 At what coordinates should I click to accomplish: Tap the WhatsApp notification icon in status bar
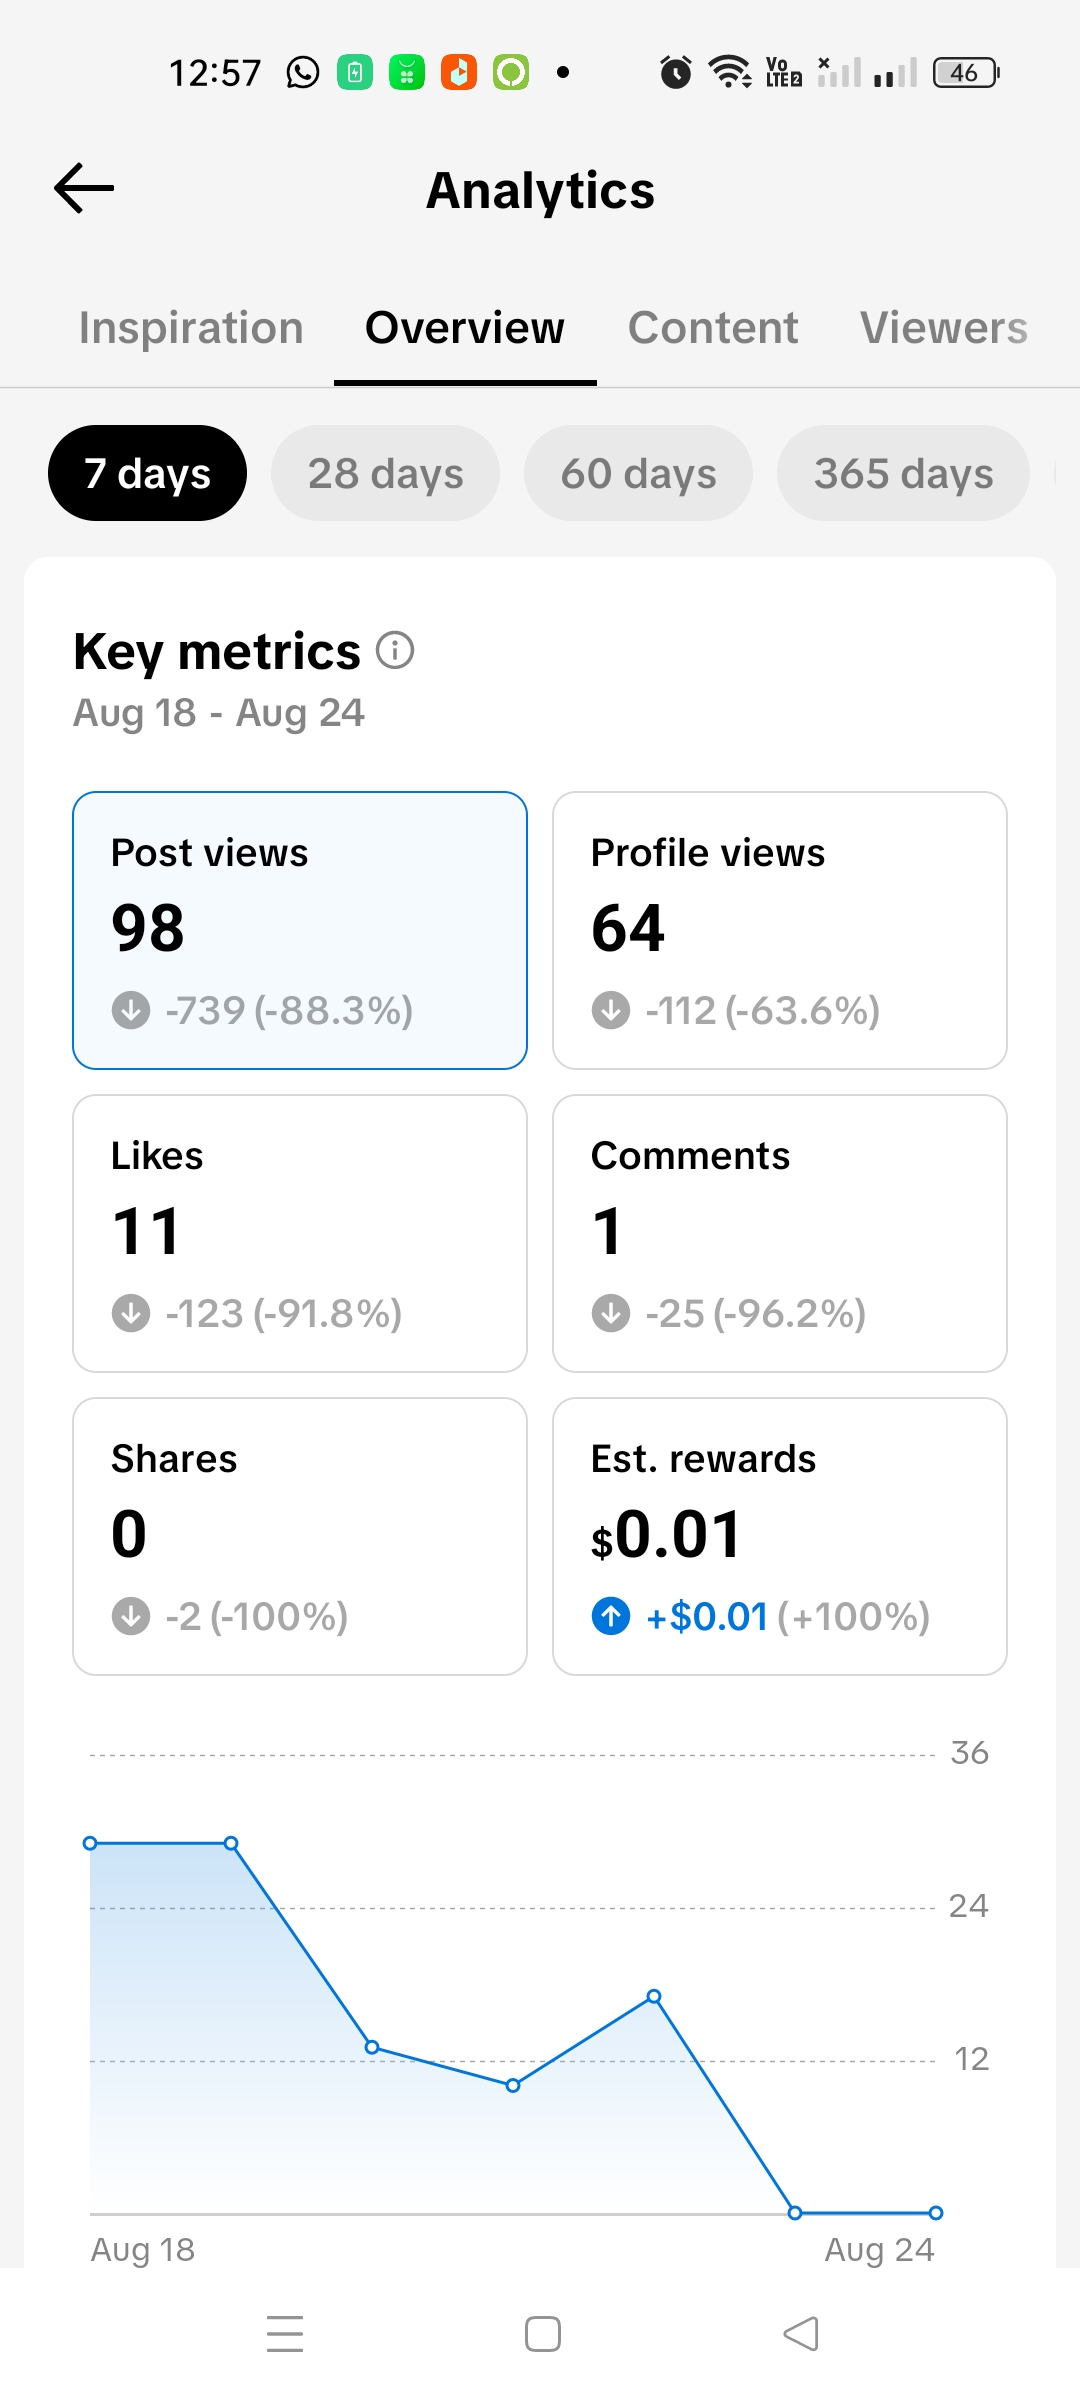[303, 73]
